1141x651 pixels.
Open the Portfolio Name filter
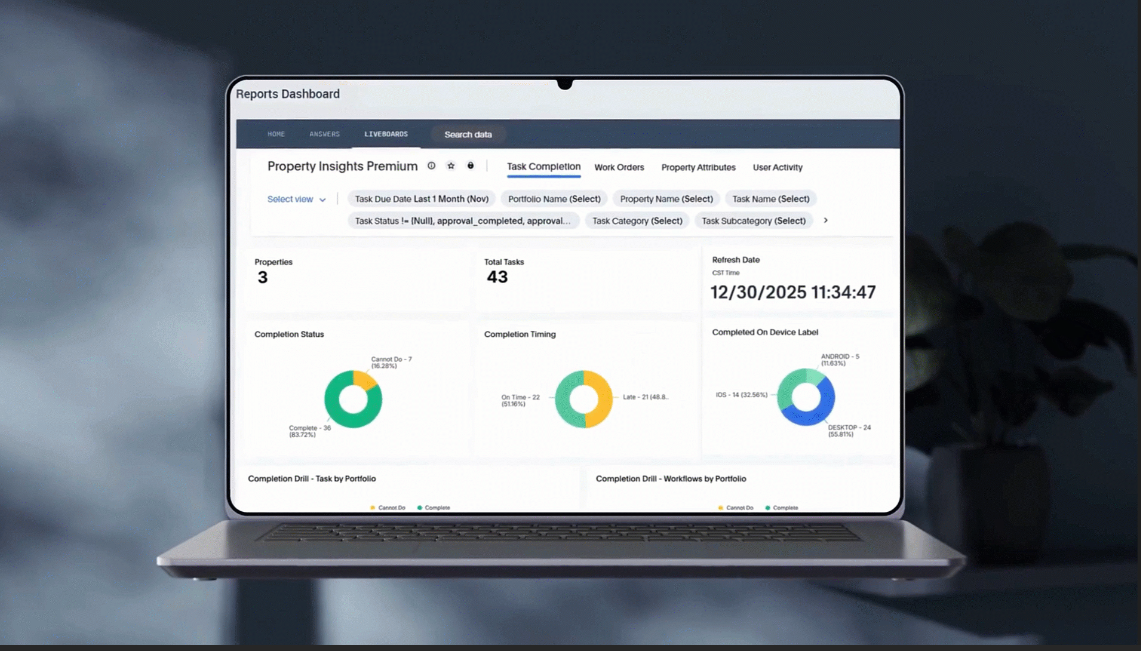tap(554, 198)
